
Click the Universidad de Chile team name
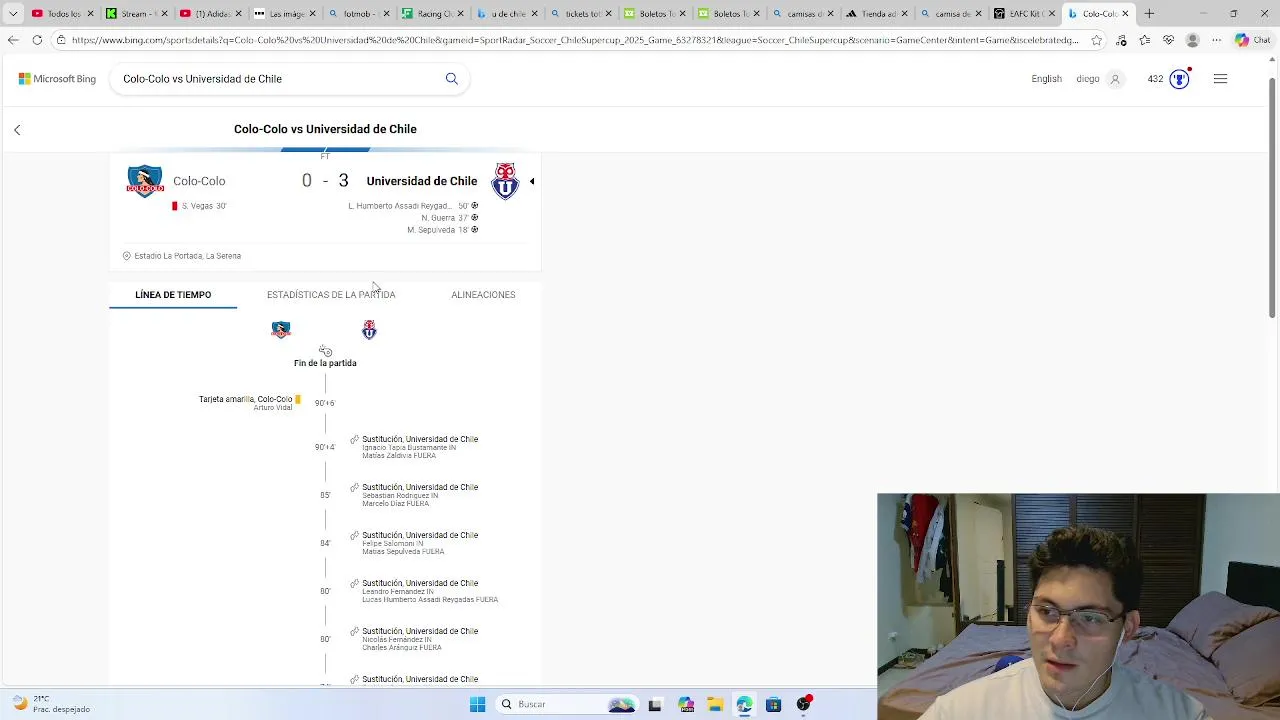pos(421,181)
